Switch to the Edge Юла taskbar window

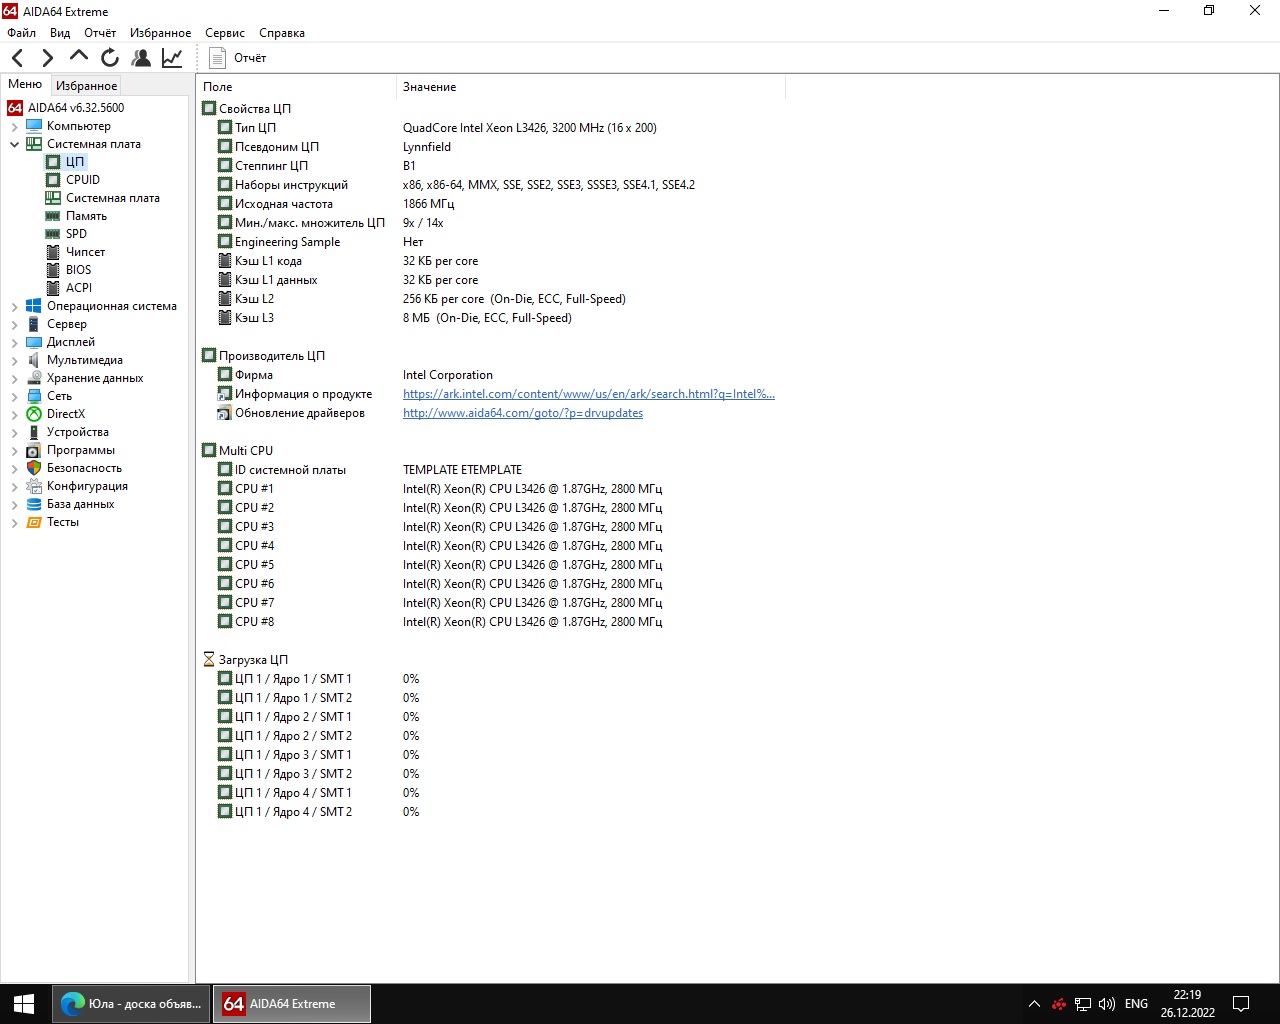(132, 1004)
